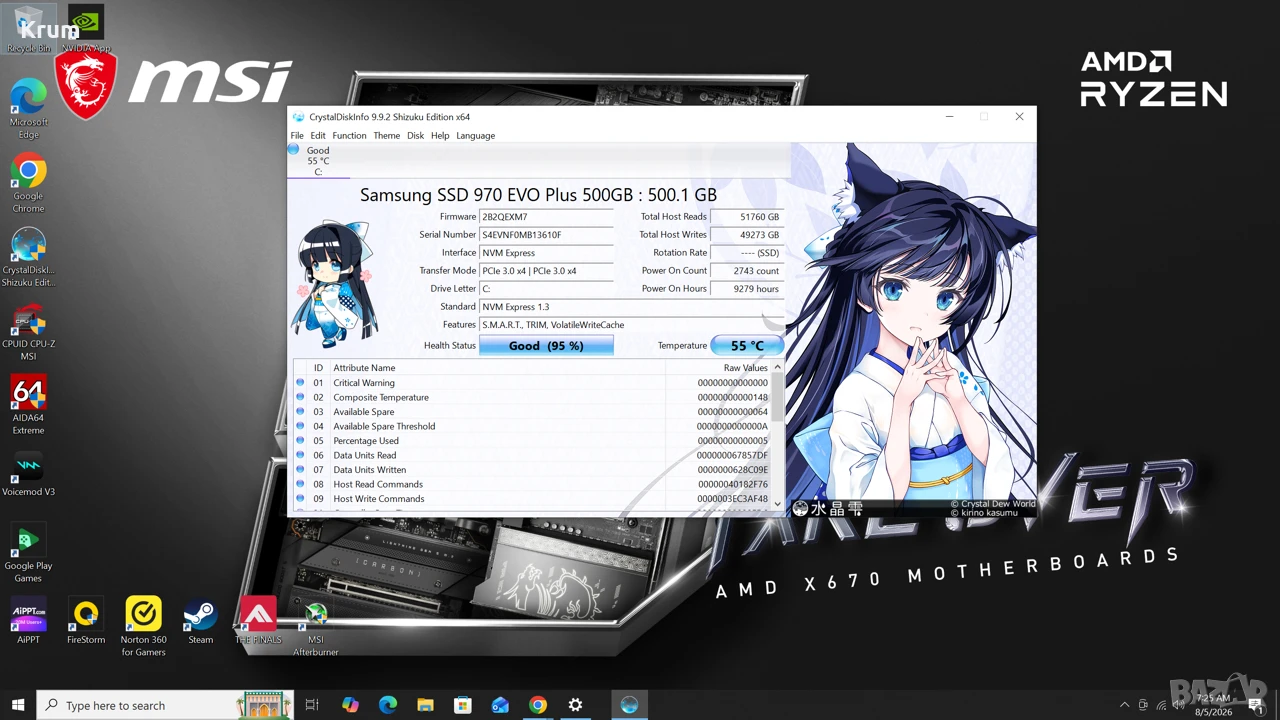The height and width of the screenshot is (720, 1280).
Task: Open the AiPPT desktop icon
Action: (x=28, y=621)
